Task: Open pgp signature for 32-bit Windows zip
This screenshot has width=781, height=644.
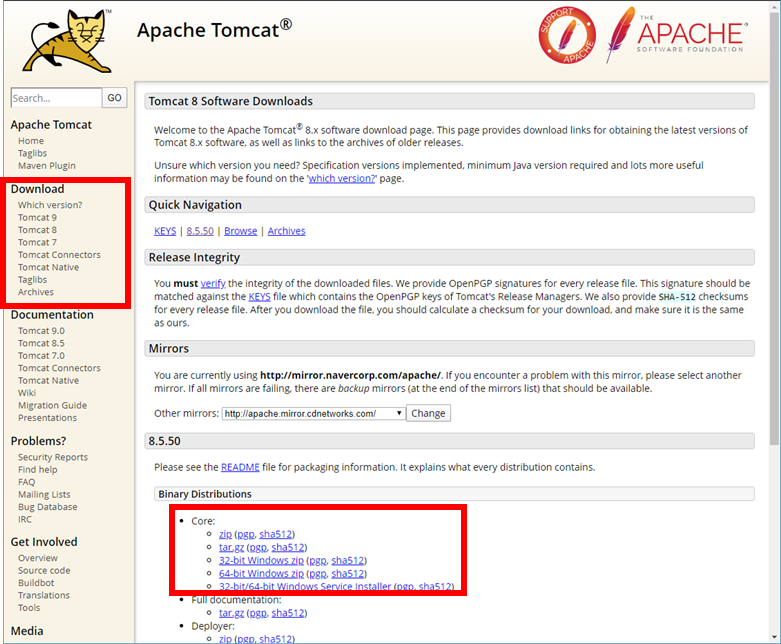Action: coord(318,560)
